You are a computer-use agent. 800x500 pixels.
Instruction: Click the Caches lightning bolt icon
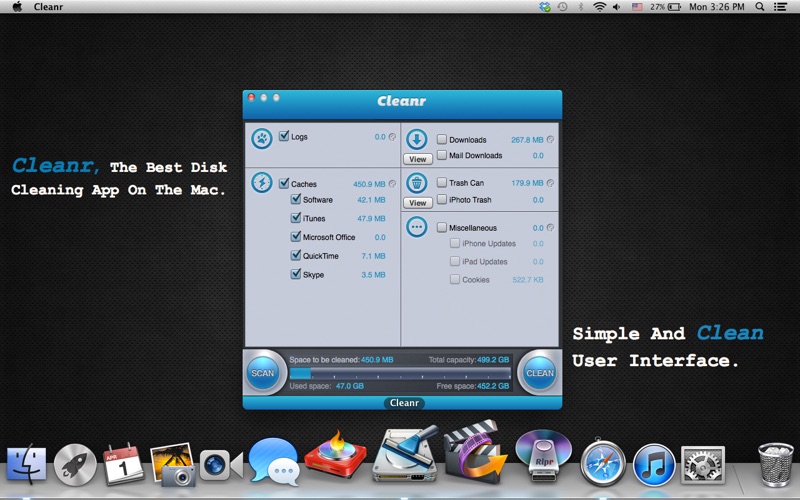262,182
